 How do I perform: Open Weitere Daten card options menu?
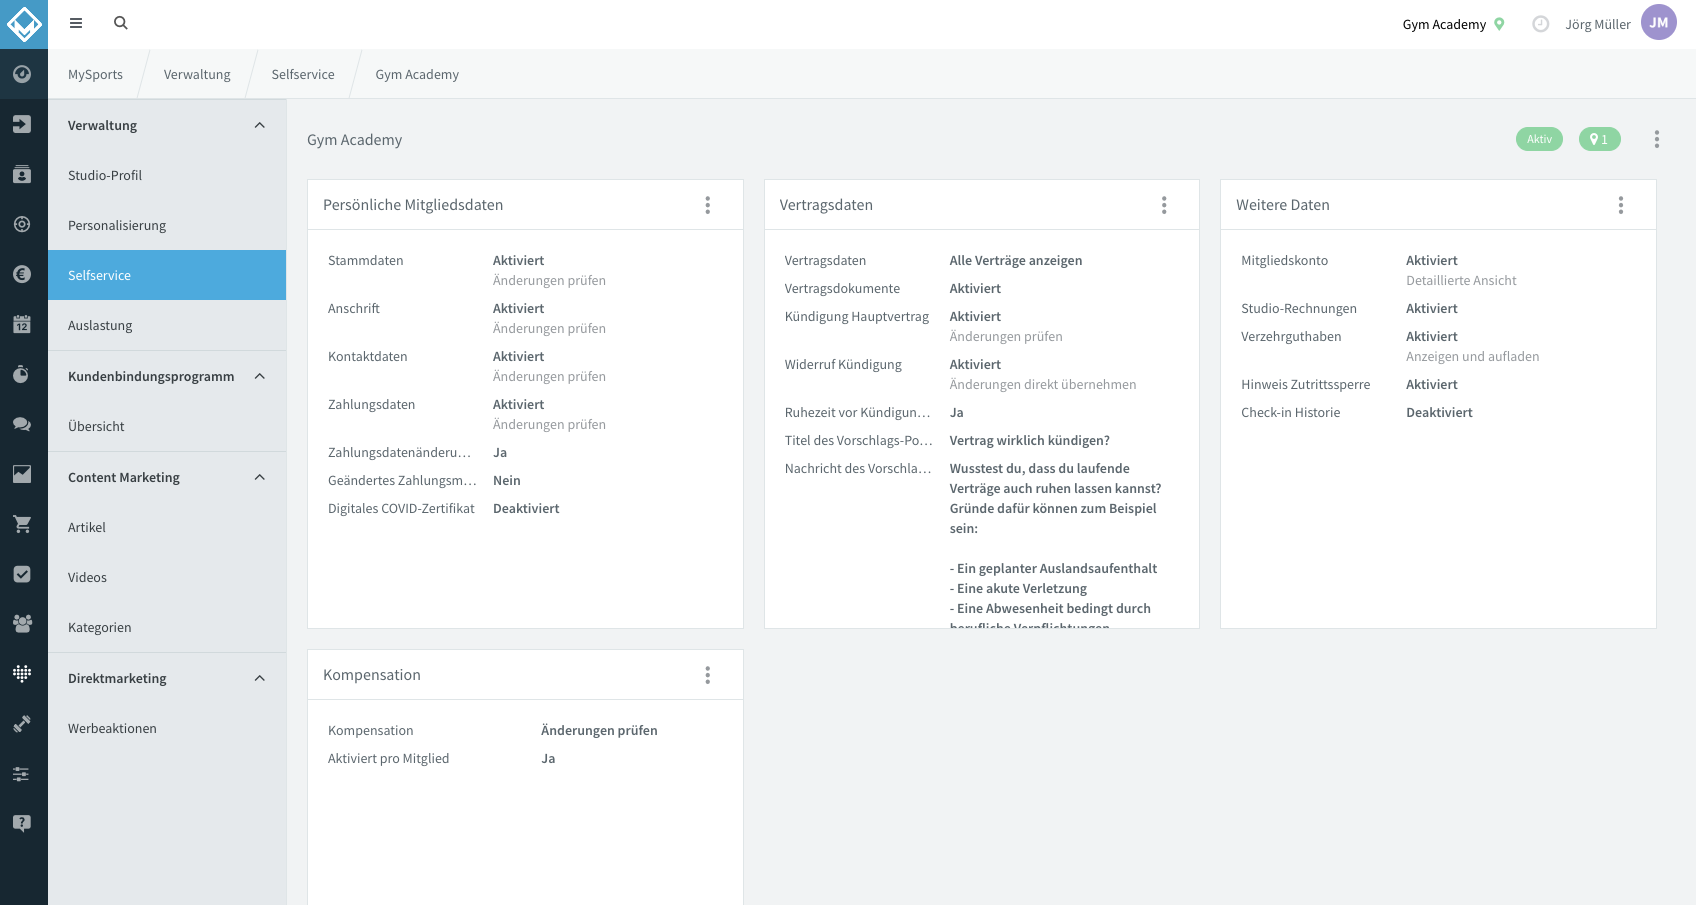click(1621, 205)
